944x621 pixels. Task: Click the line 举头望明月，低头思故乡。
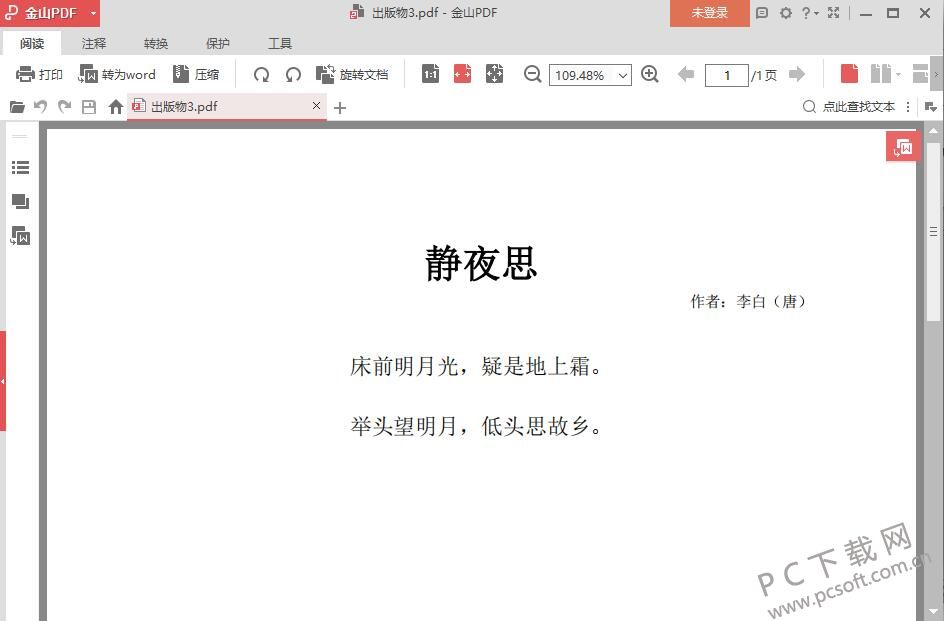pyautogui.click(x=476, y=426)
